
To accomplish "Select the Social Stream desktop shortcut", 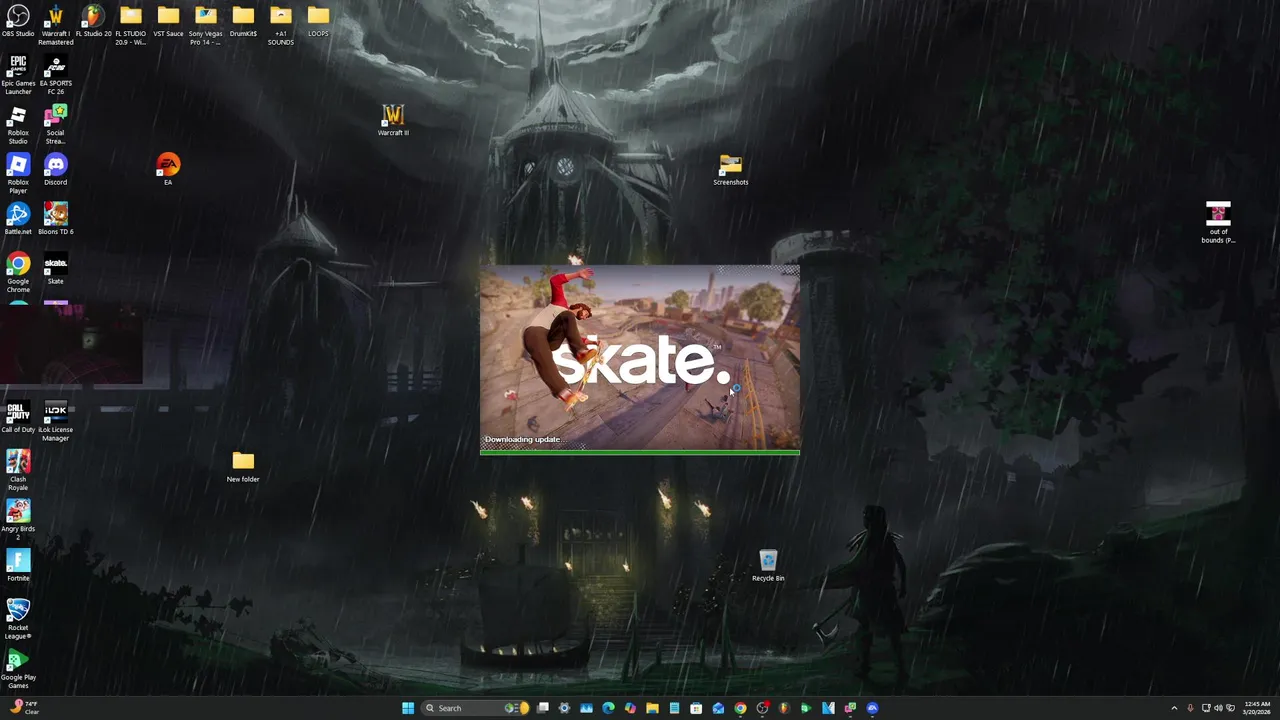I will coord(55,125).
